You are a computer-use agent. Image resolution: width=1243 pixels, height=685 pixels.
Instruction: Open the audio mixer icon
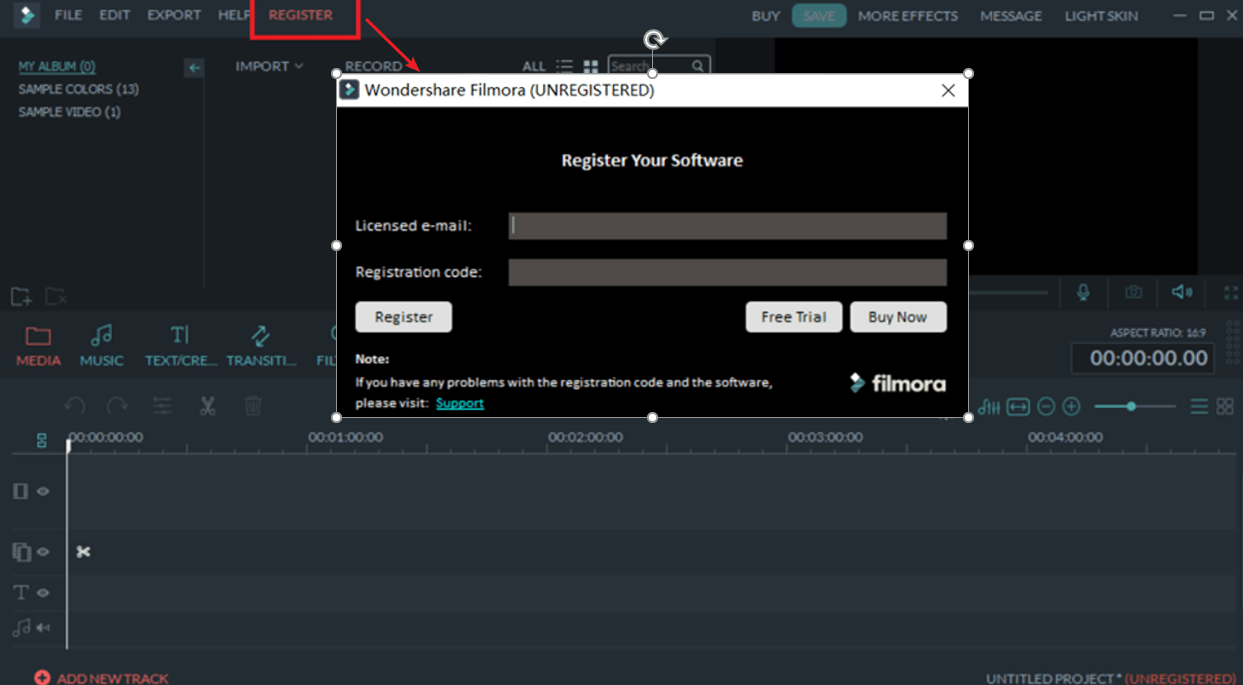[990, 407]
